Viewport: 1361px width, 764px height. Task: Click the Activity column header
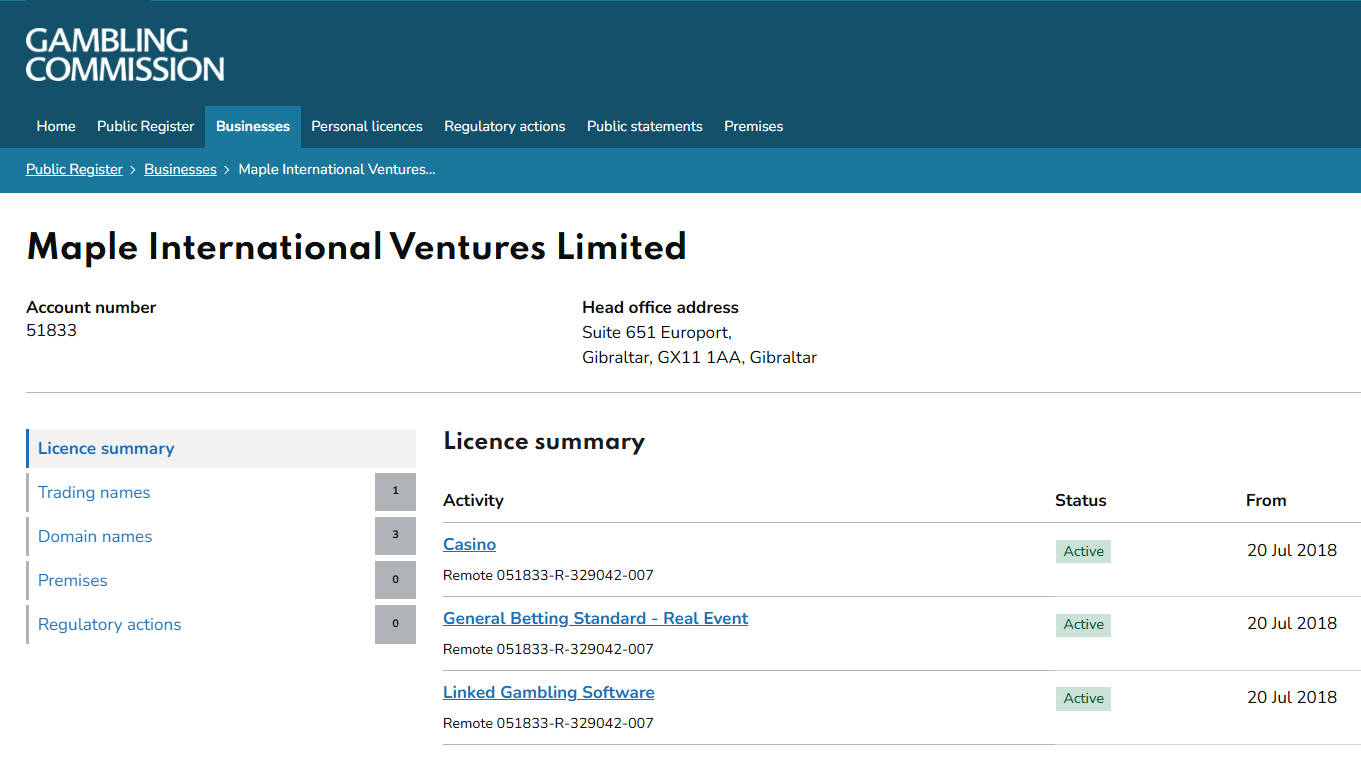[x=473, y=500]
